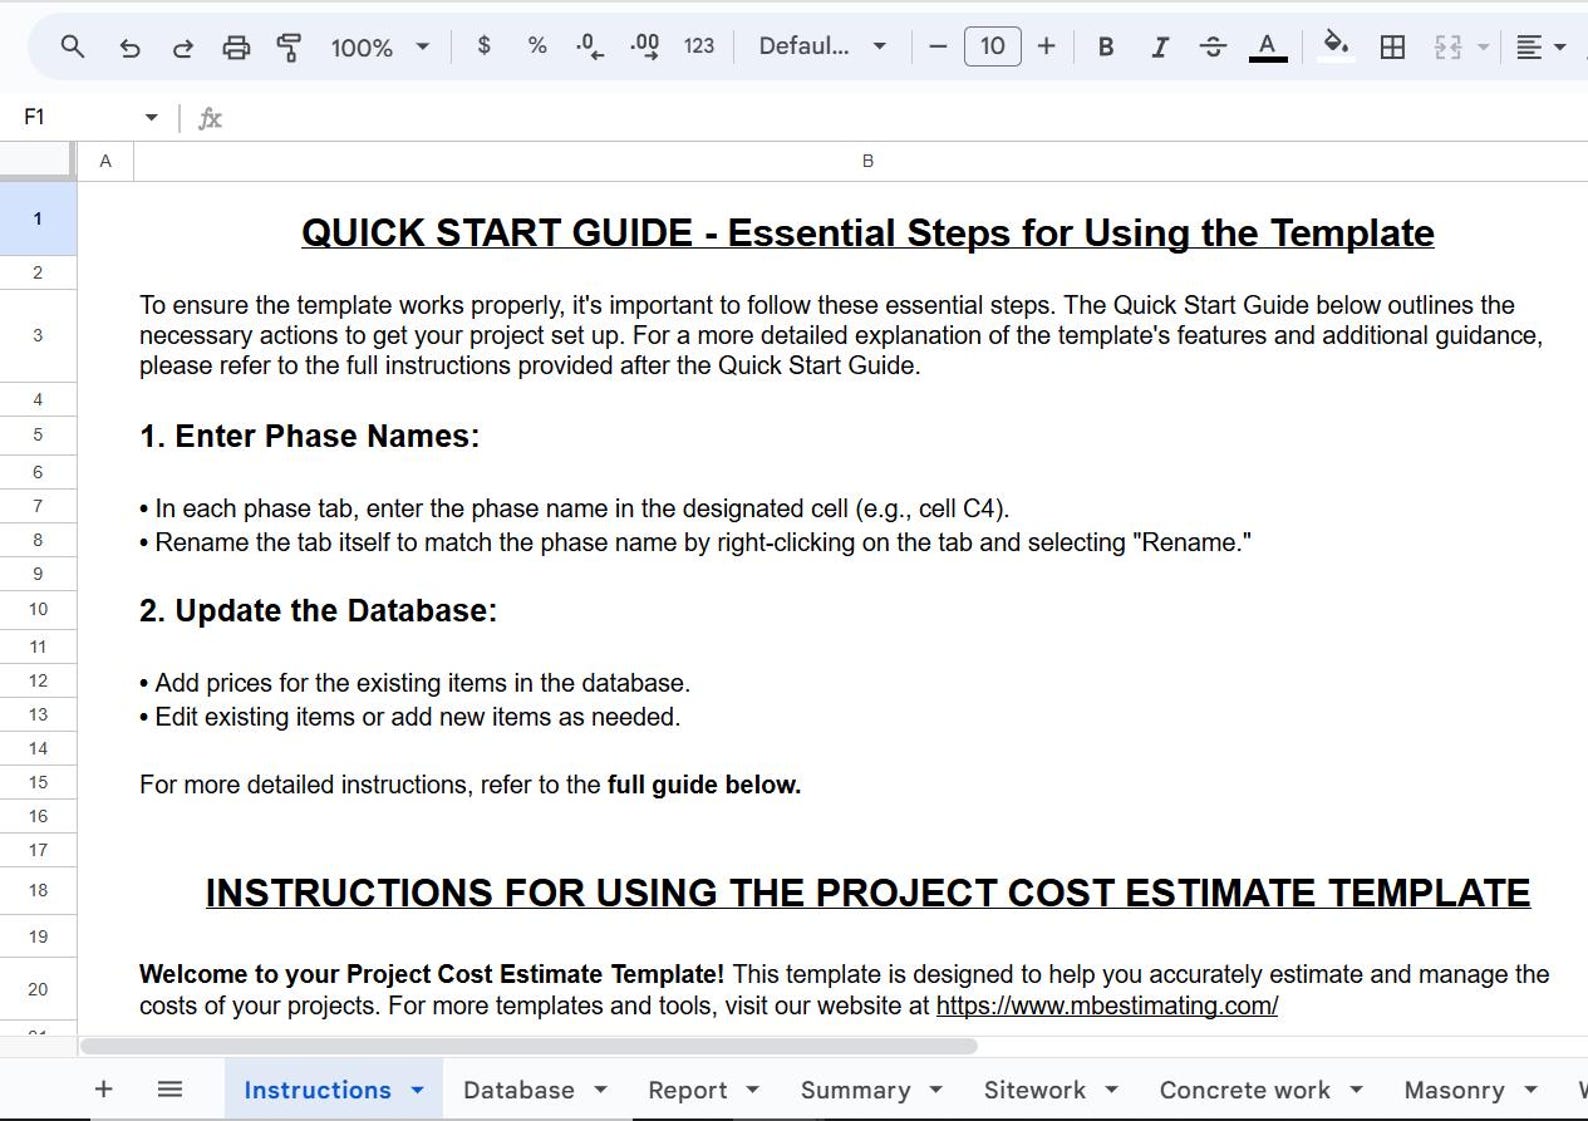Image resolution: width=1588 pixels, height=1121 pixels.
Task: Switch to the Summary tab
Action: pos(855,1090)
